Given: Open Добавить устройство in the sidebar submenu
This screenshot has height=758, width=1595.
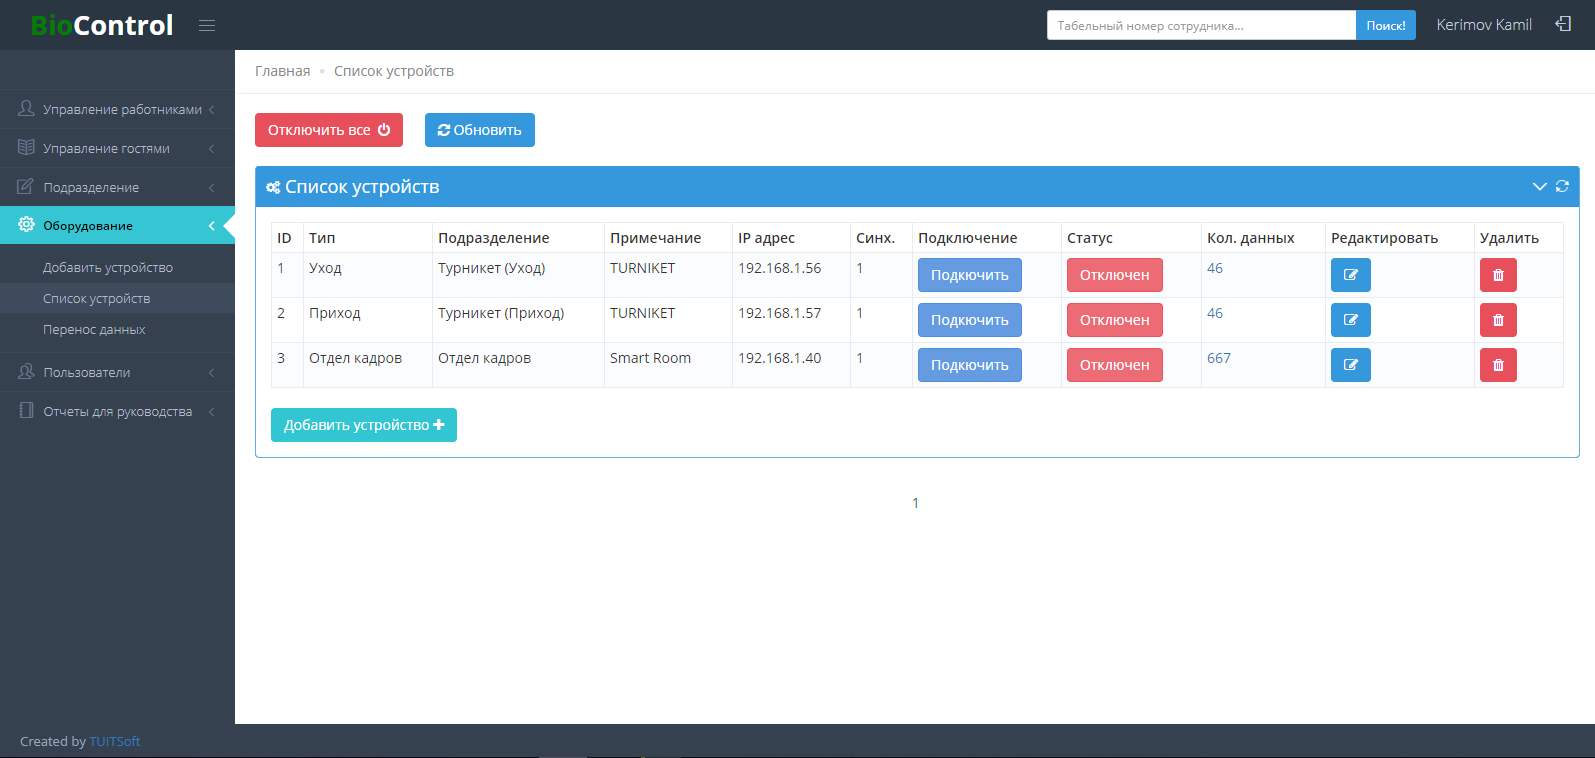Looking at the screenshot, I should point(108,268).
